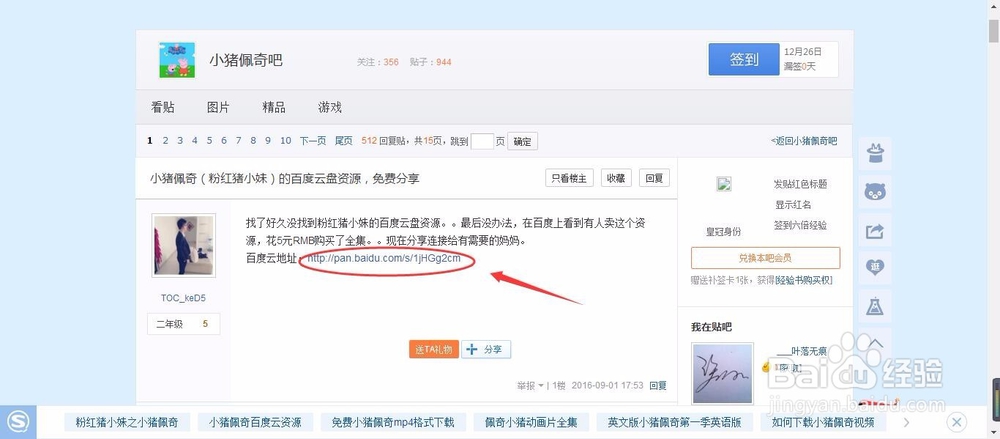Open suggestion 粉红猪小妹之小猪佩奇
The width and height of the screenshot is (1000, 439).
126,422
